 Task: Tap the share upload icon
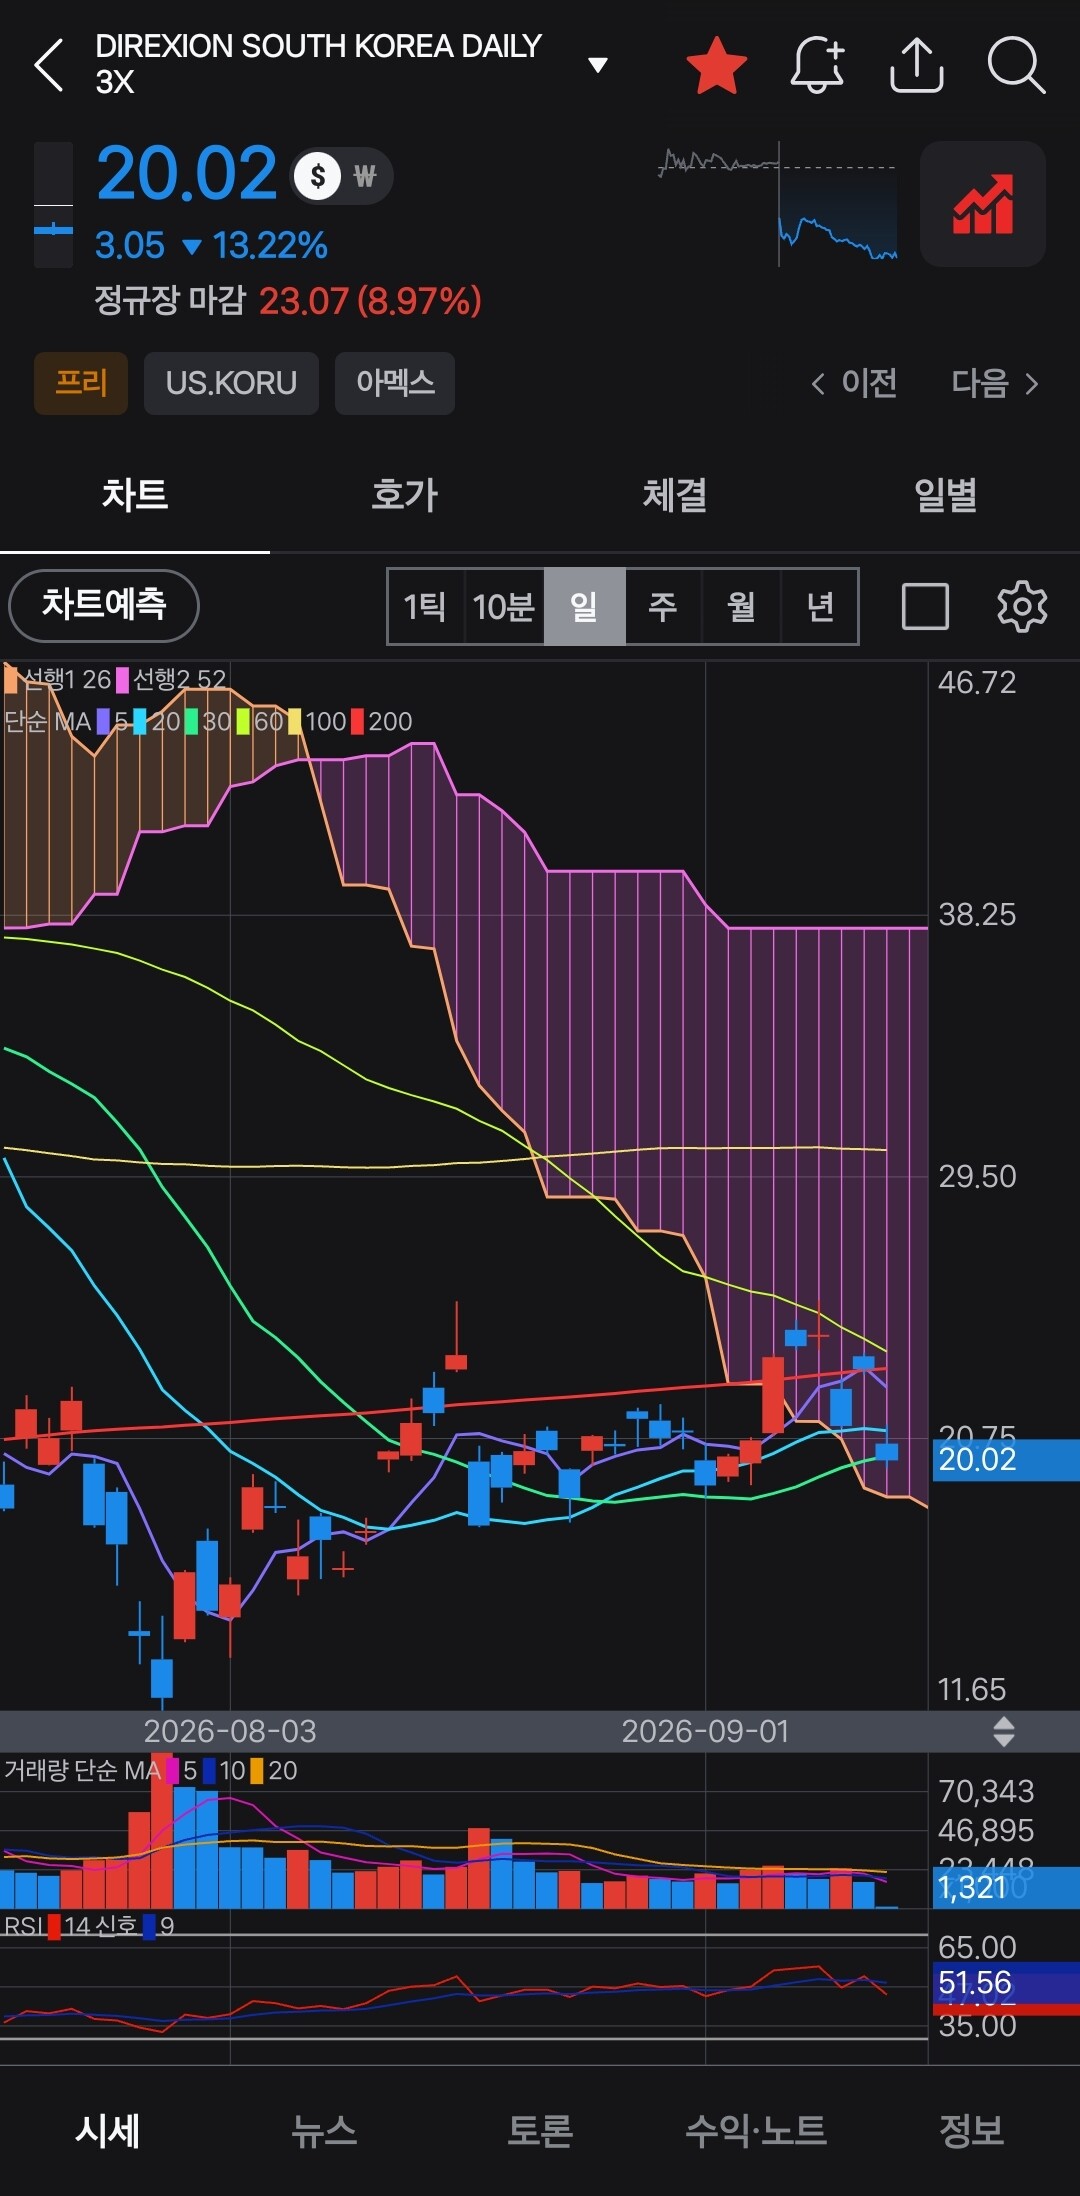[x=916, y=66]
